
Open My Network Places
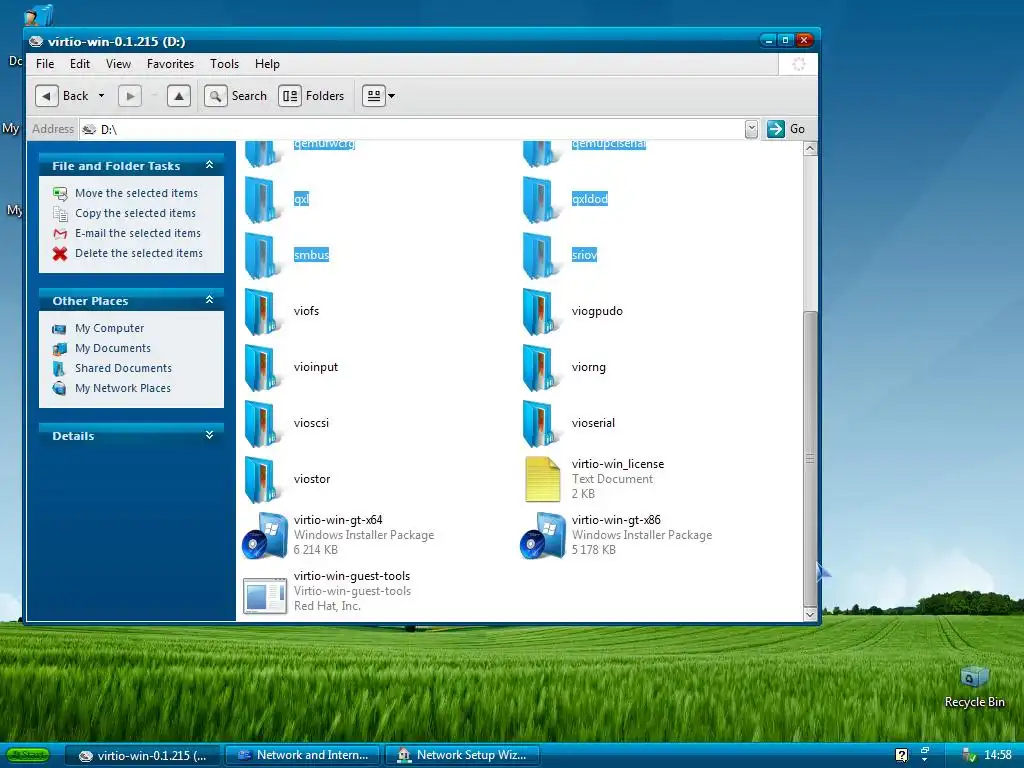pos(123,389)
